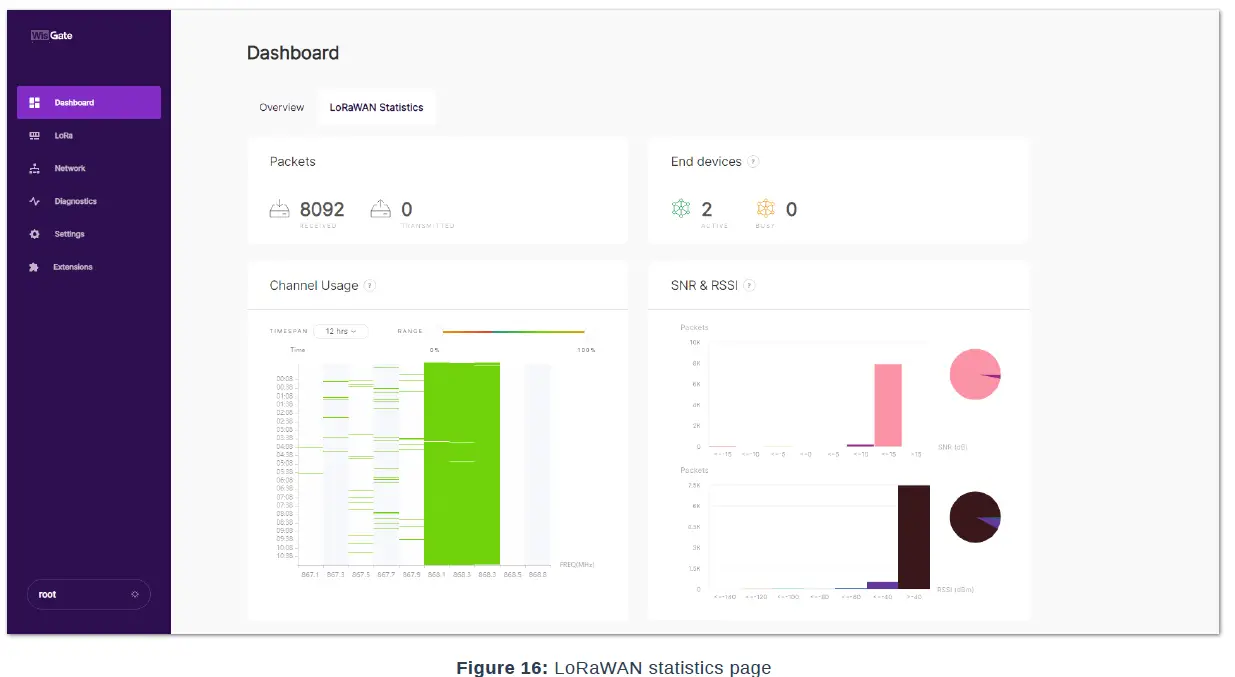Click the range color gradient bar
Image resolution: width=1235 pixels, height=677 pixels.
513,331
